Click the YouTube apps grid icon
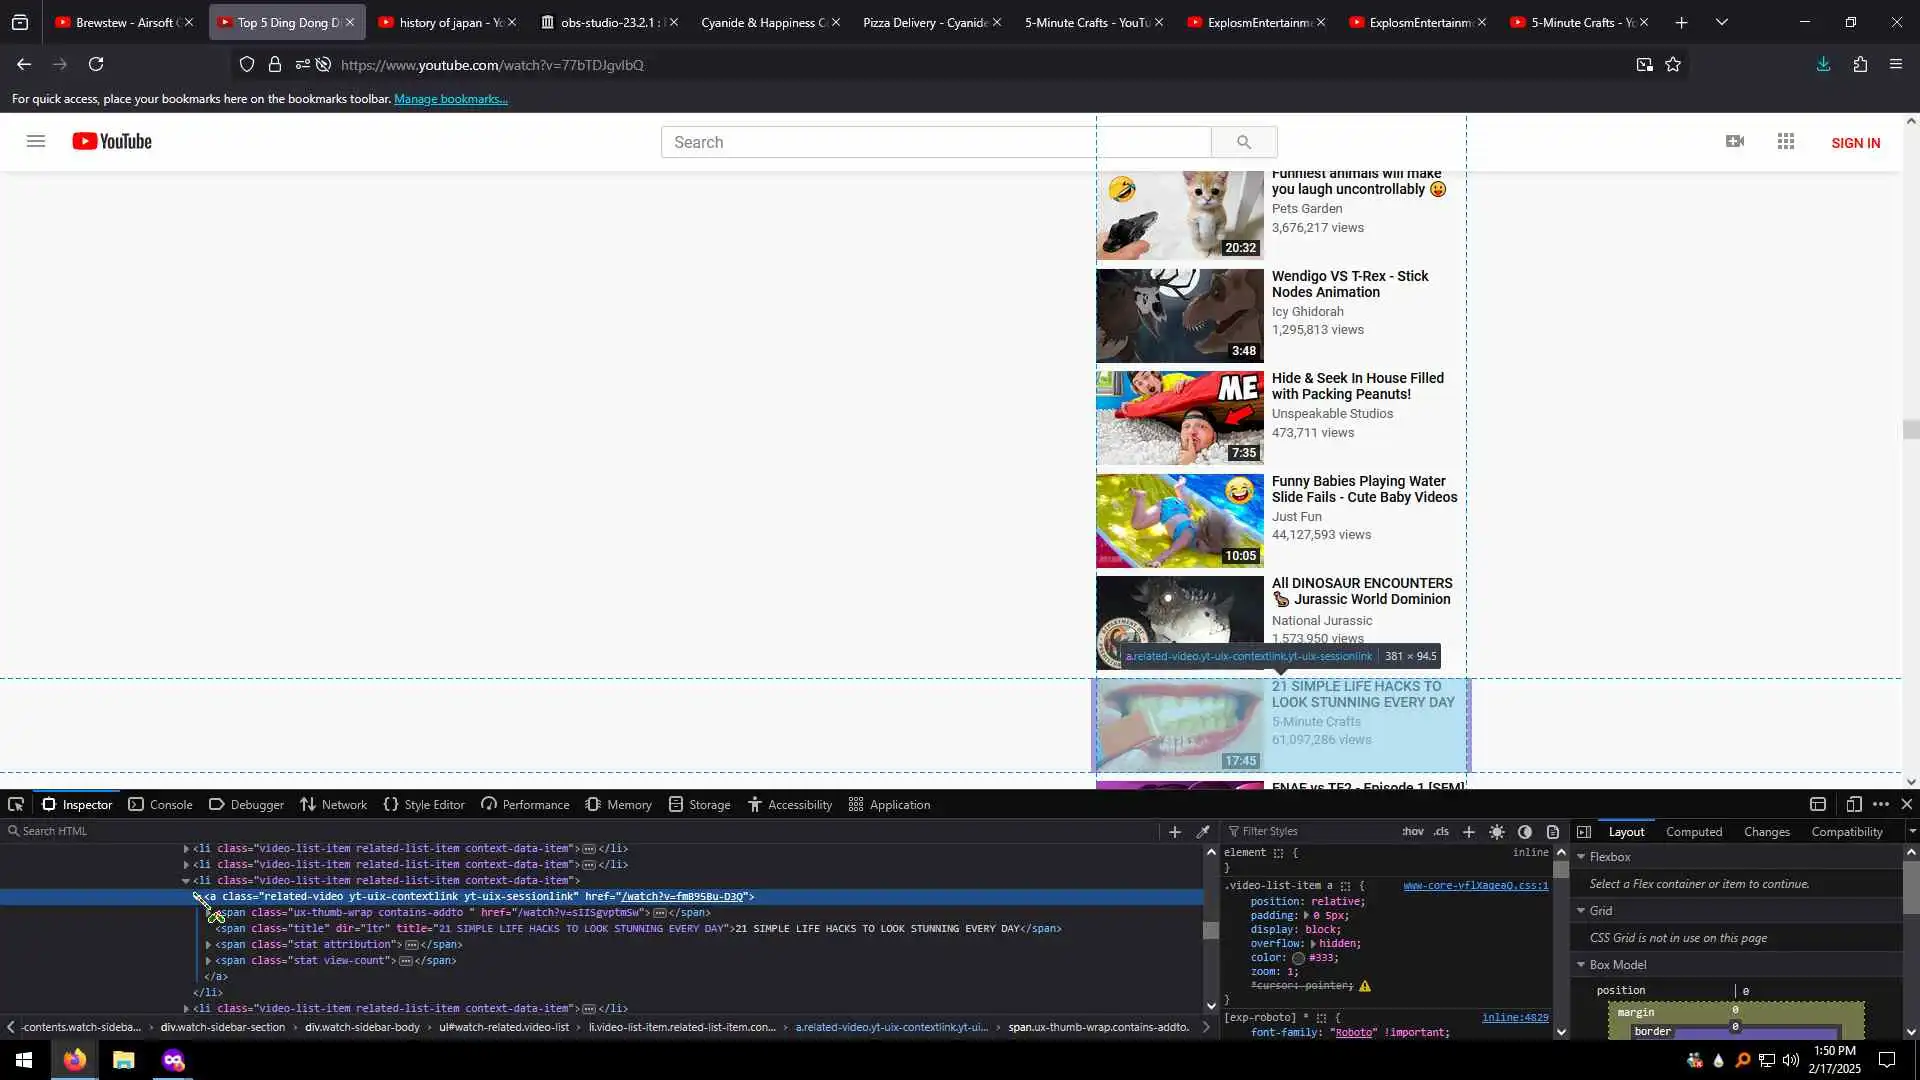The height and width of the screenshot is (1080, 1920). tap(1786, 142)
